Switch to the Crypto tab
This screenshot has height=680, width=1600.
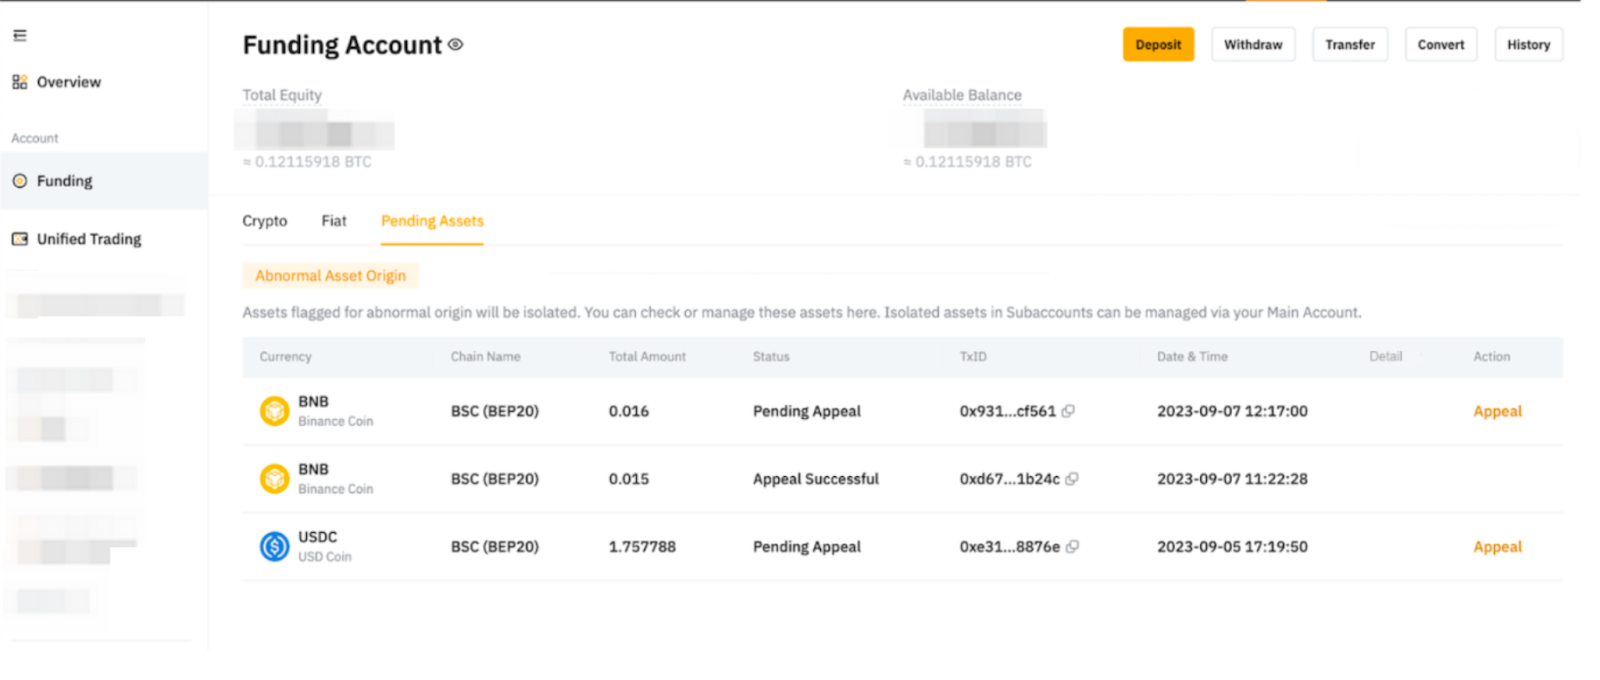(264, 221)
